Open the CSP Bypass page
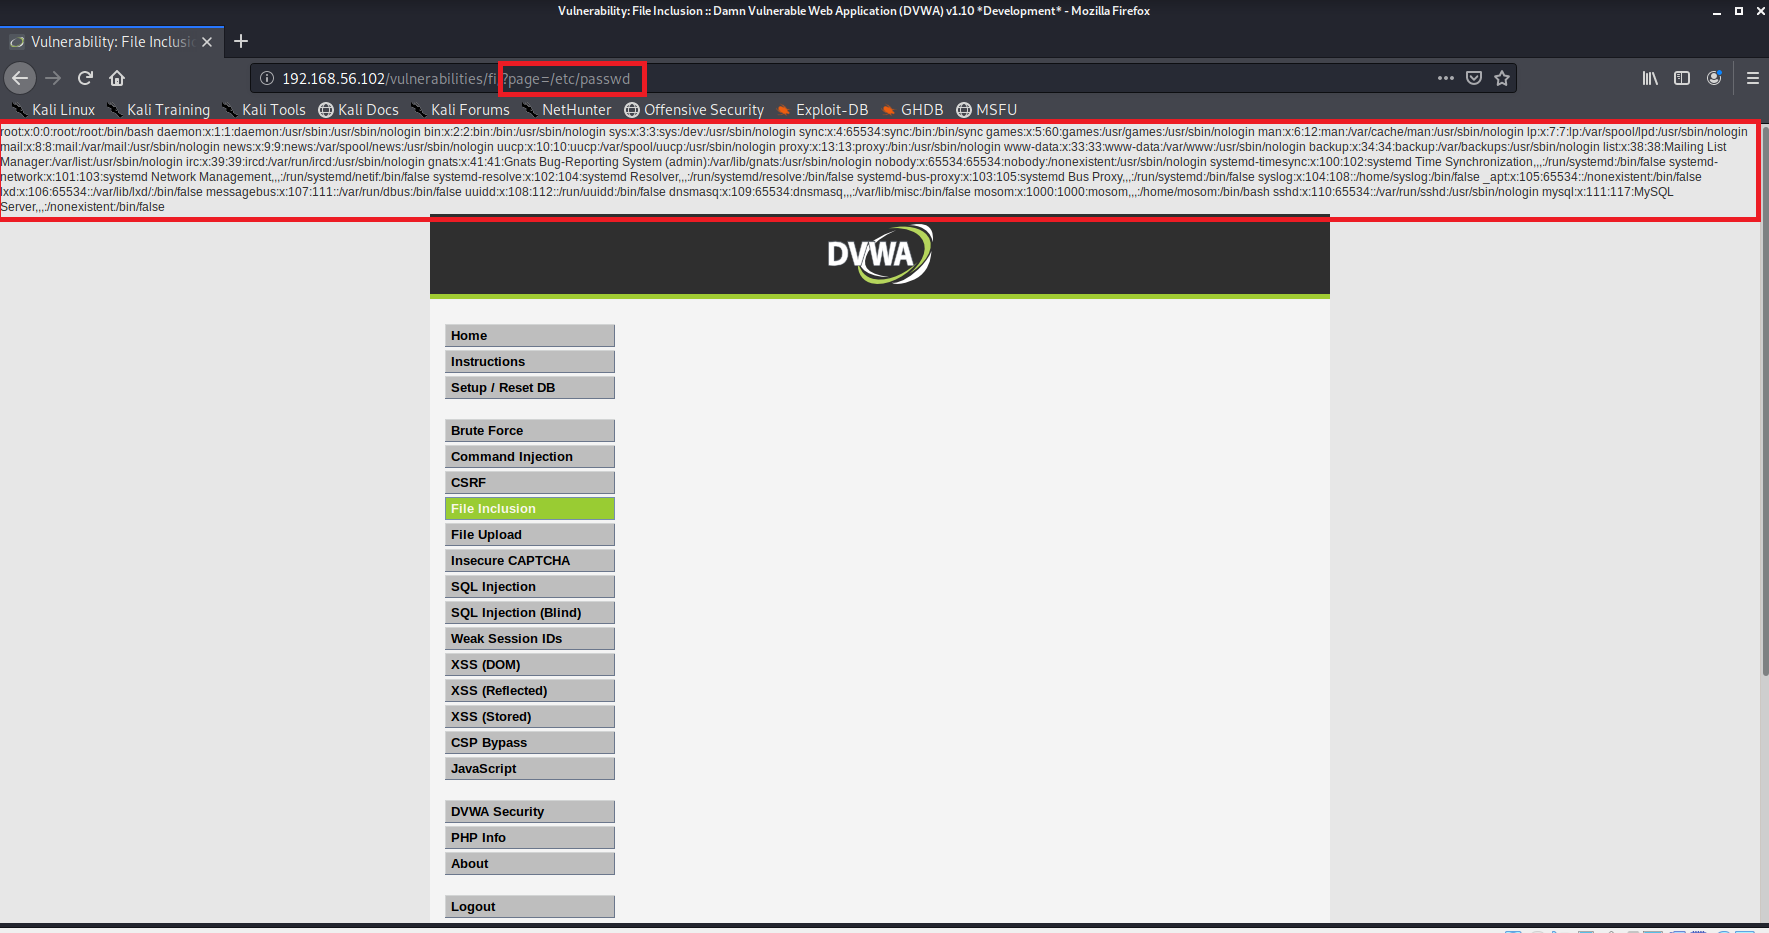The height and width of the screenshot is (933, 1769). (530, 743)
